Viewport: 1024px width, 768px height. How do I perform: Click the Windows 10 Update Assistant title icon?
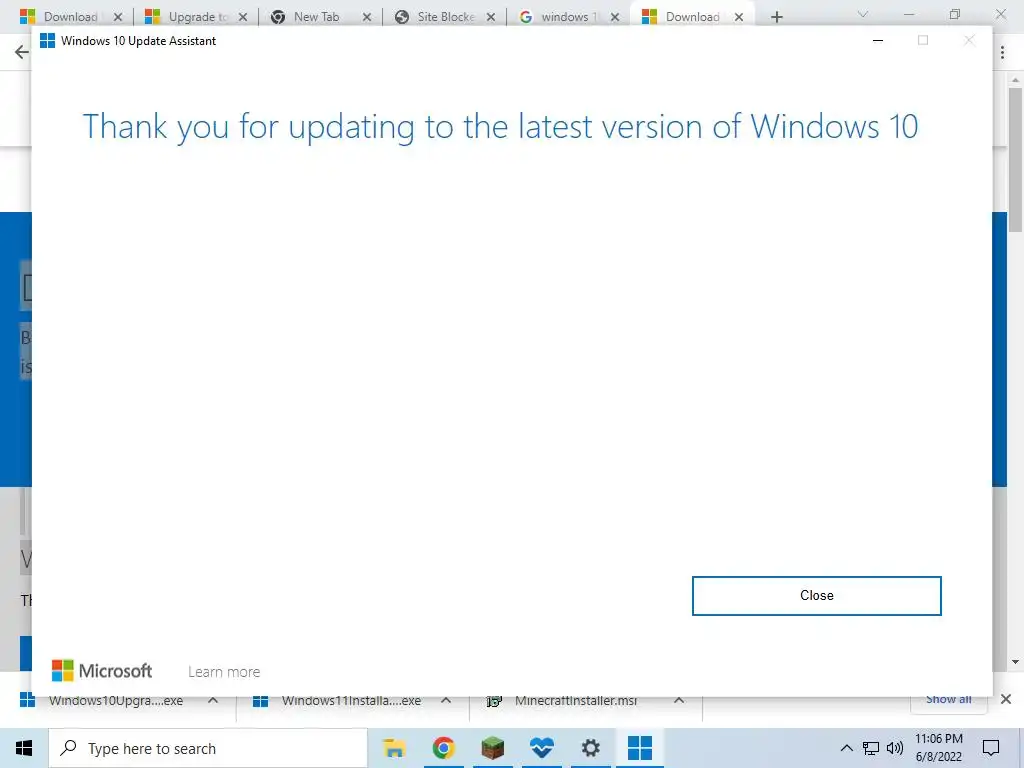tap(47, 40)
